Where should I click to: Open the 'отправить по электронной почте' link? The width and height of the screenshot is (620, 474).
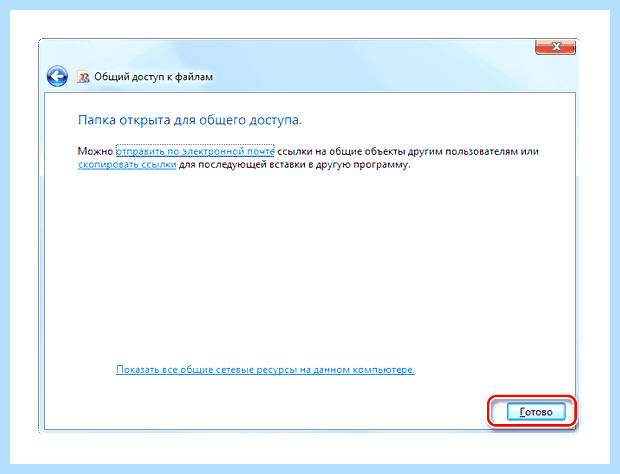(x=195, y=151)
